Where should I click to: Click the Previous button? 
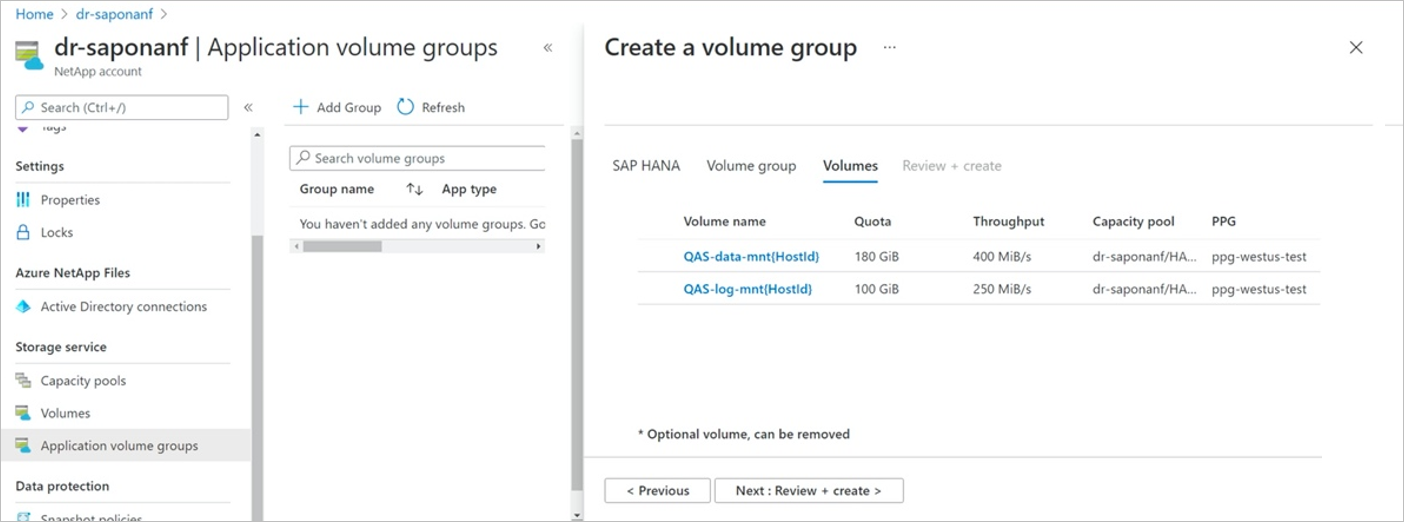(x=657, y=490)
